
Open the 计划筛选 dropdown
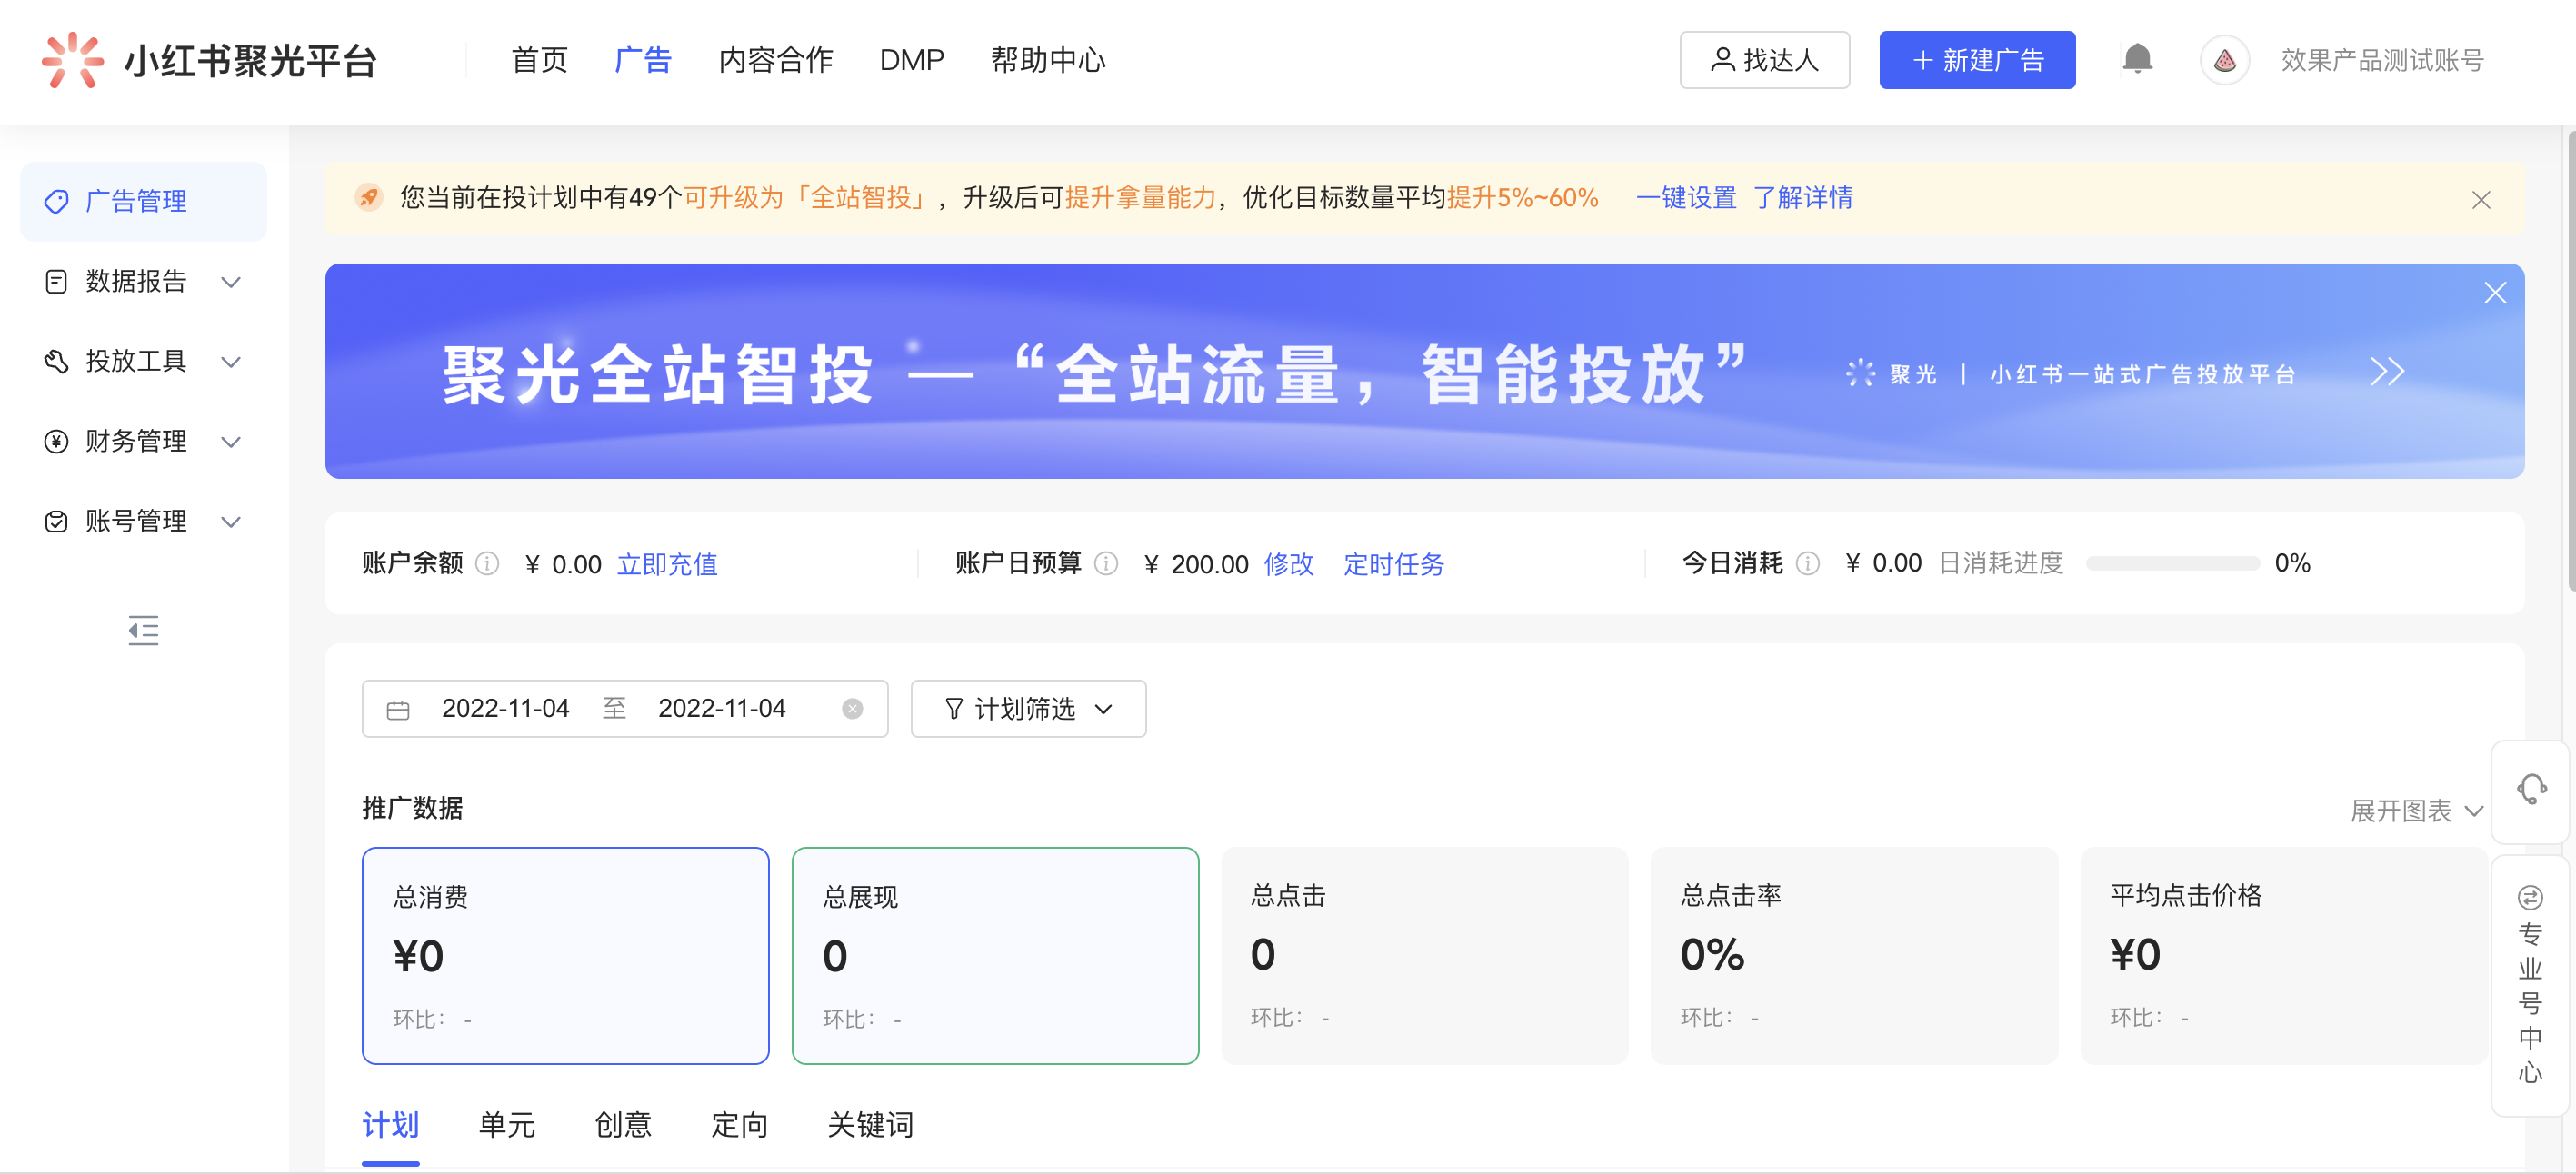pyautogui.click(x=1028, y=709)
